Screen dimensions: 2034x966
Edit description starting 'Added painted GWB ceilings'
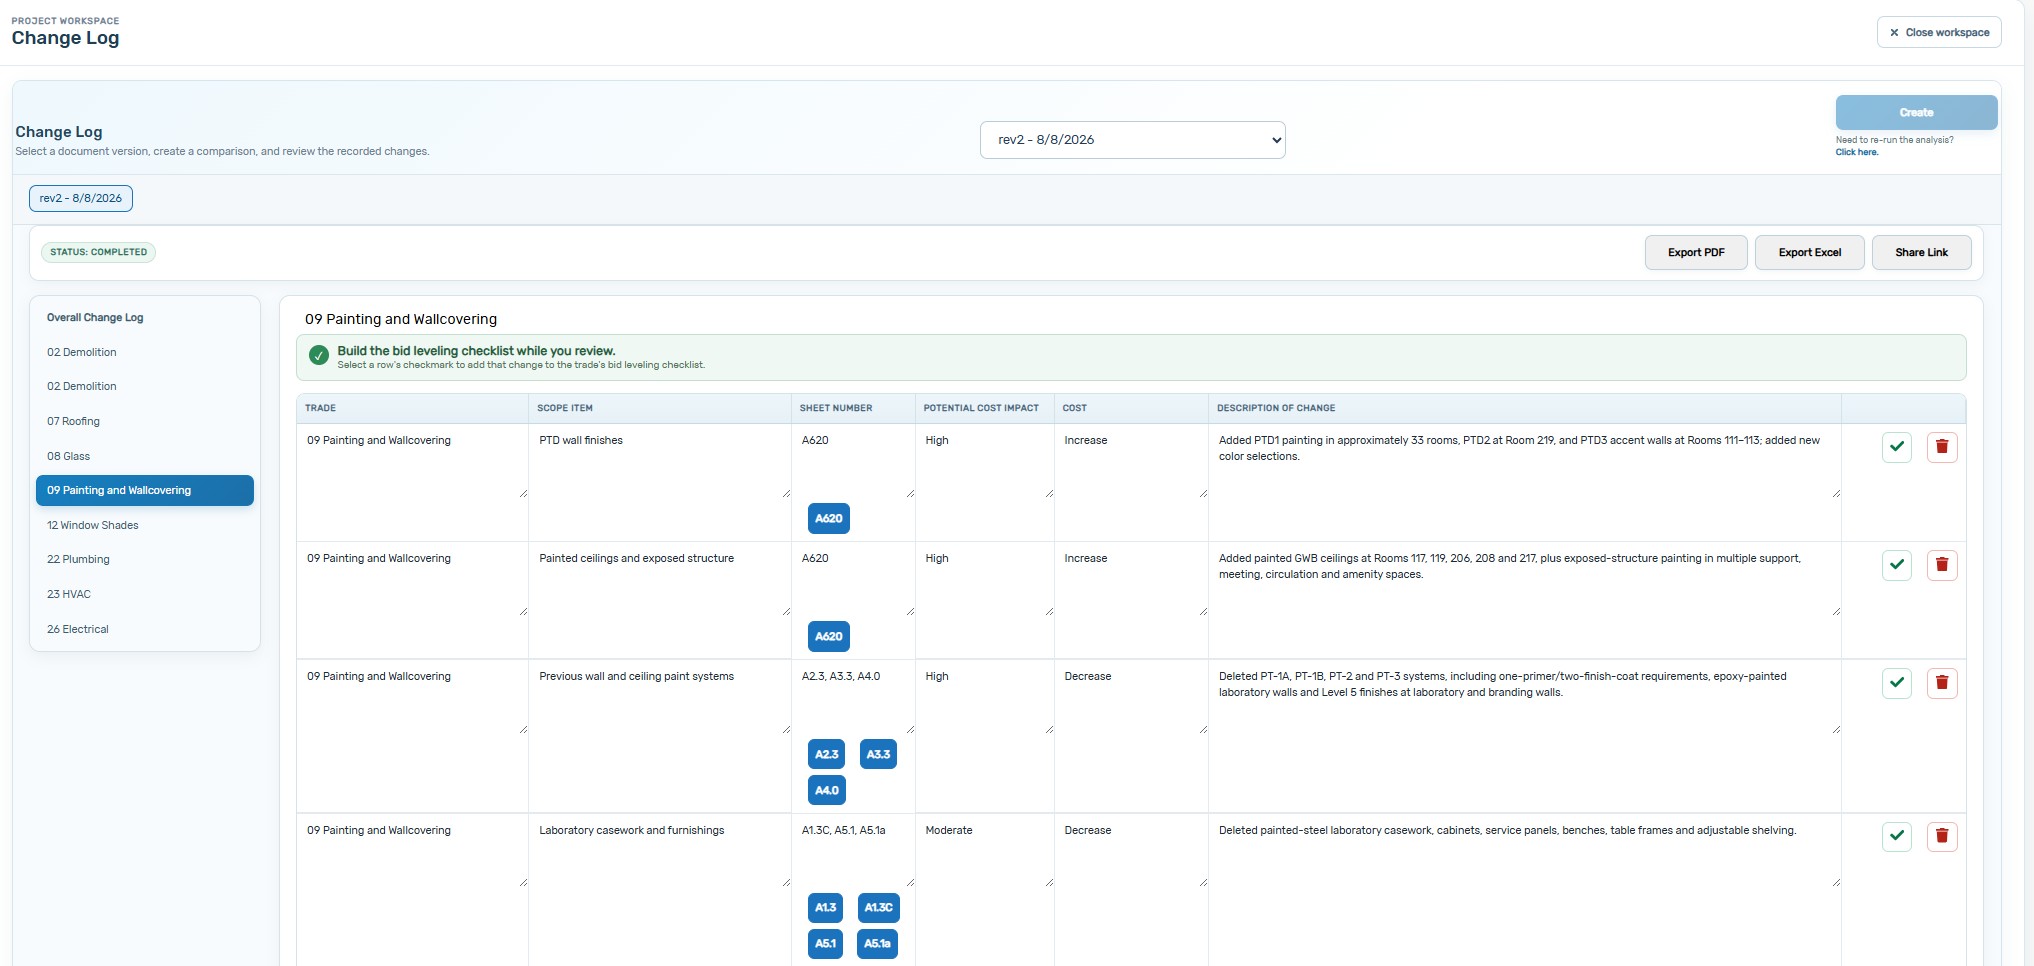point(1526,582)
